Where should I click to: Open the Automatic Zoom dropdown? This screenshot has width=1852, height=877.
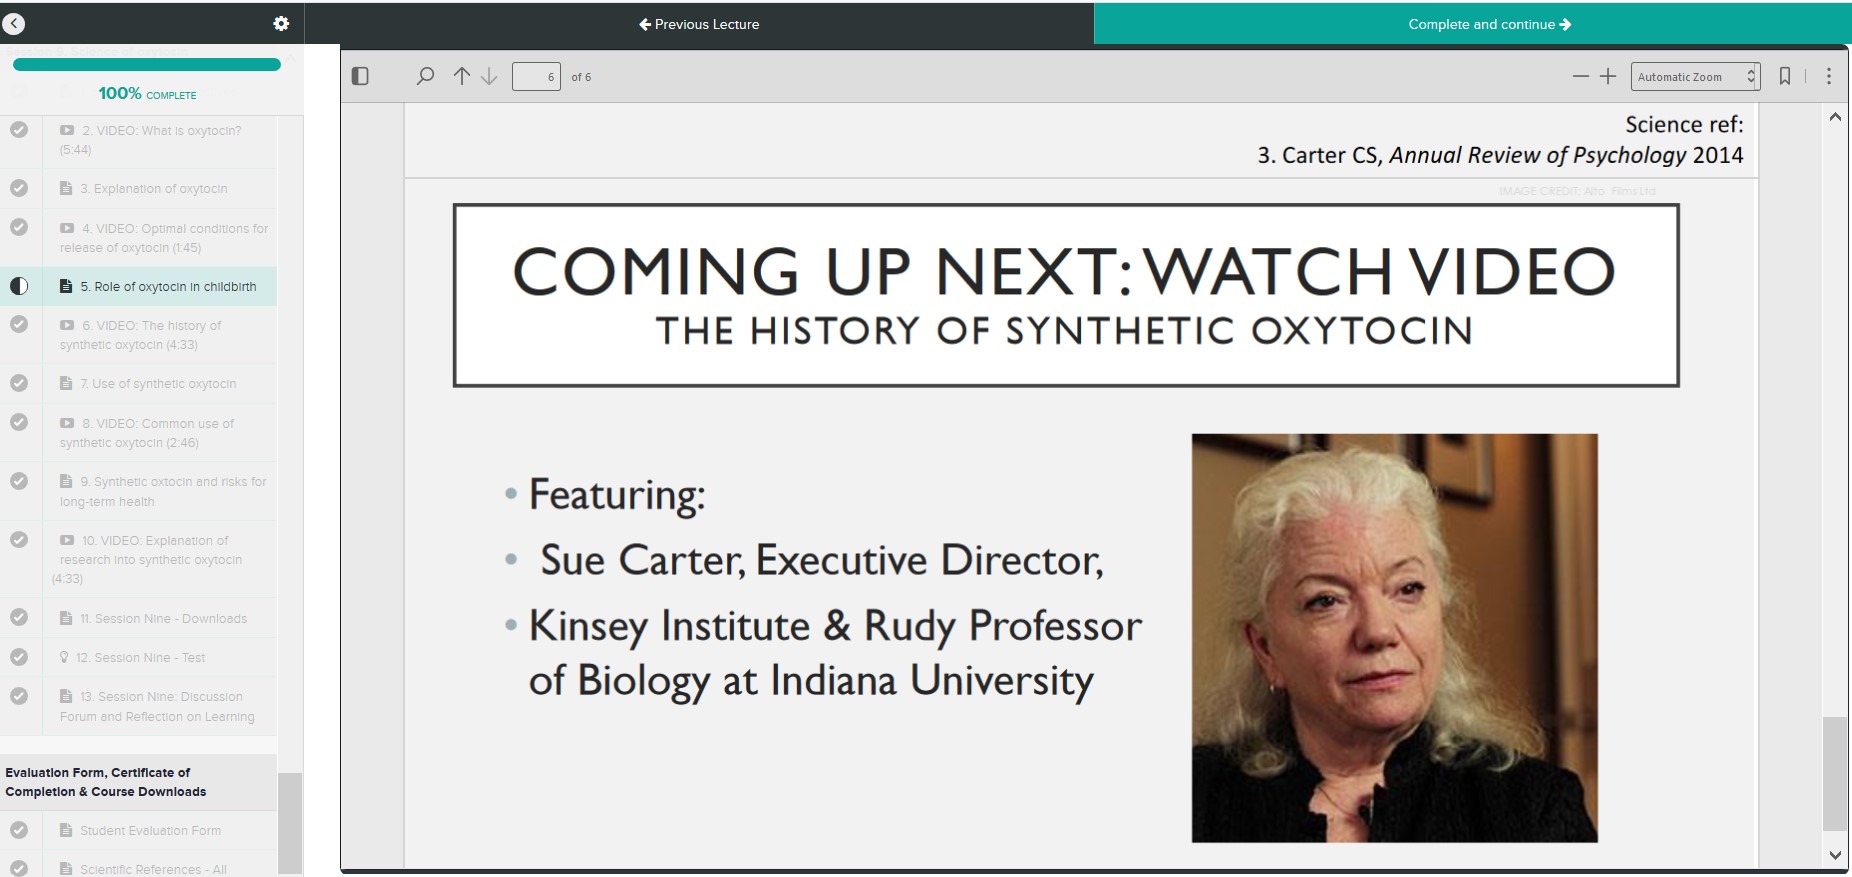[1695, 76]
